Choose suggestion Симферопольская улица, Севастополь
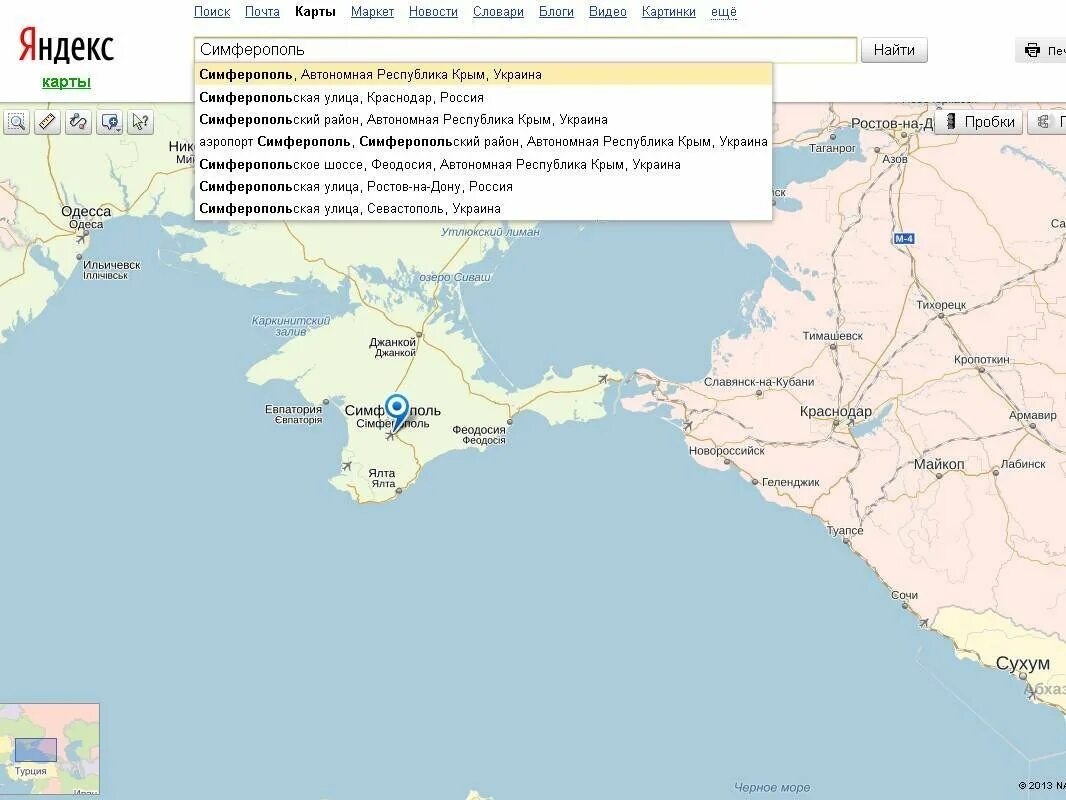 click(483, 209)
